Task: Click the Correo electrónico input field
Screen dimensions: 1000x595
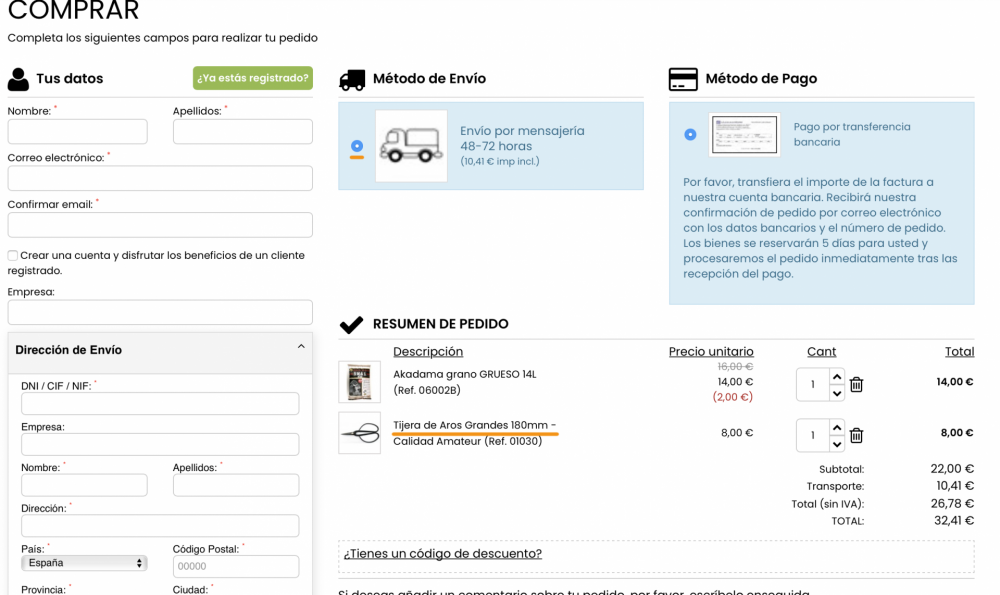Action: (160, 179)
